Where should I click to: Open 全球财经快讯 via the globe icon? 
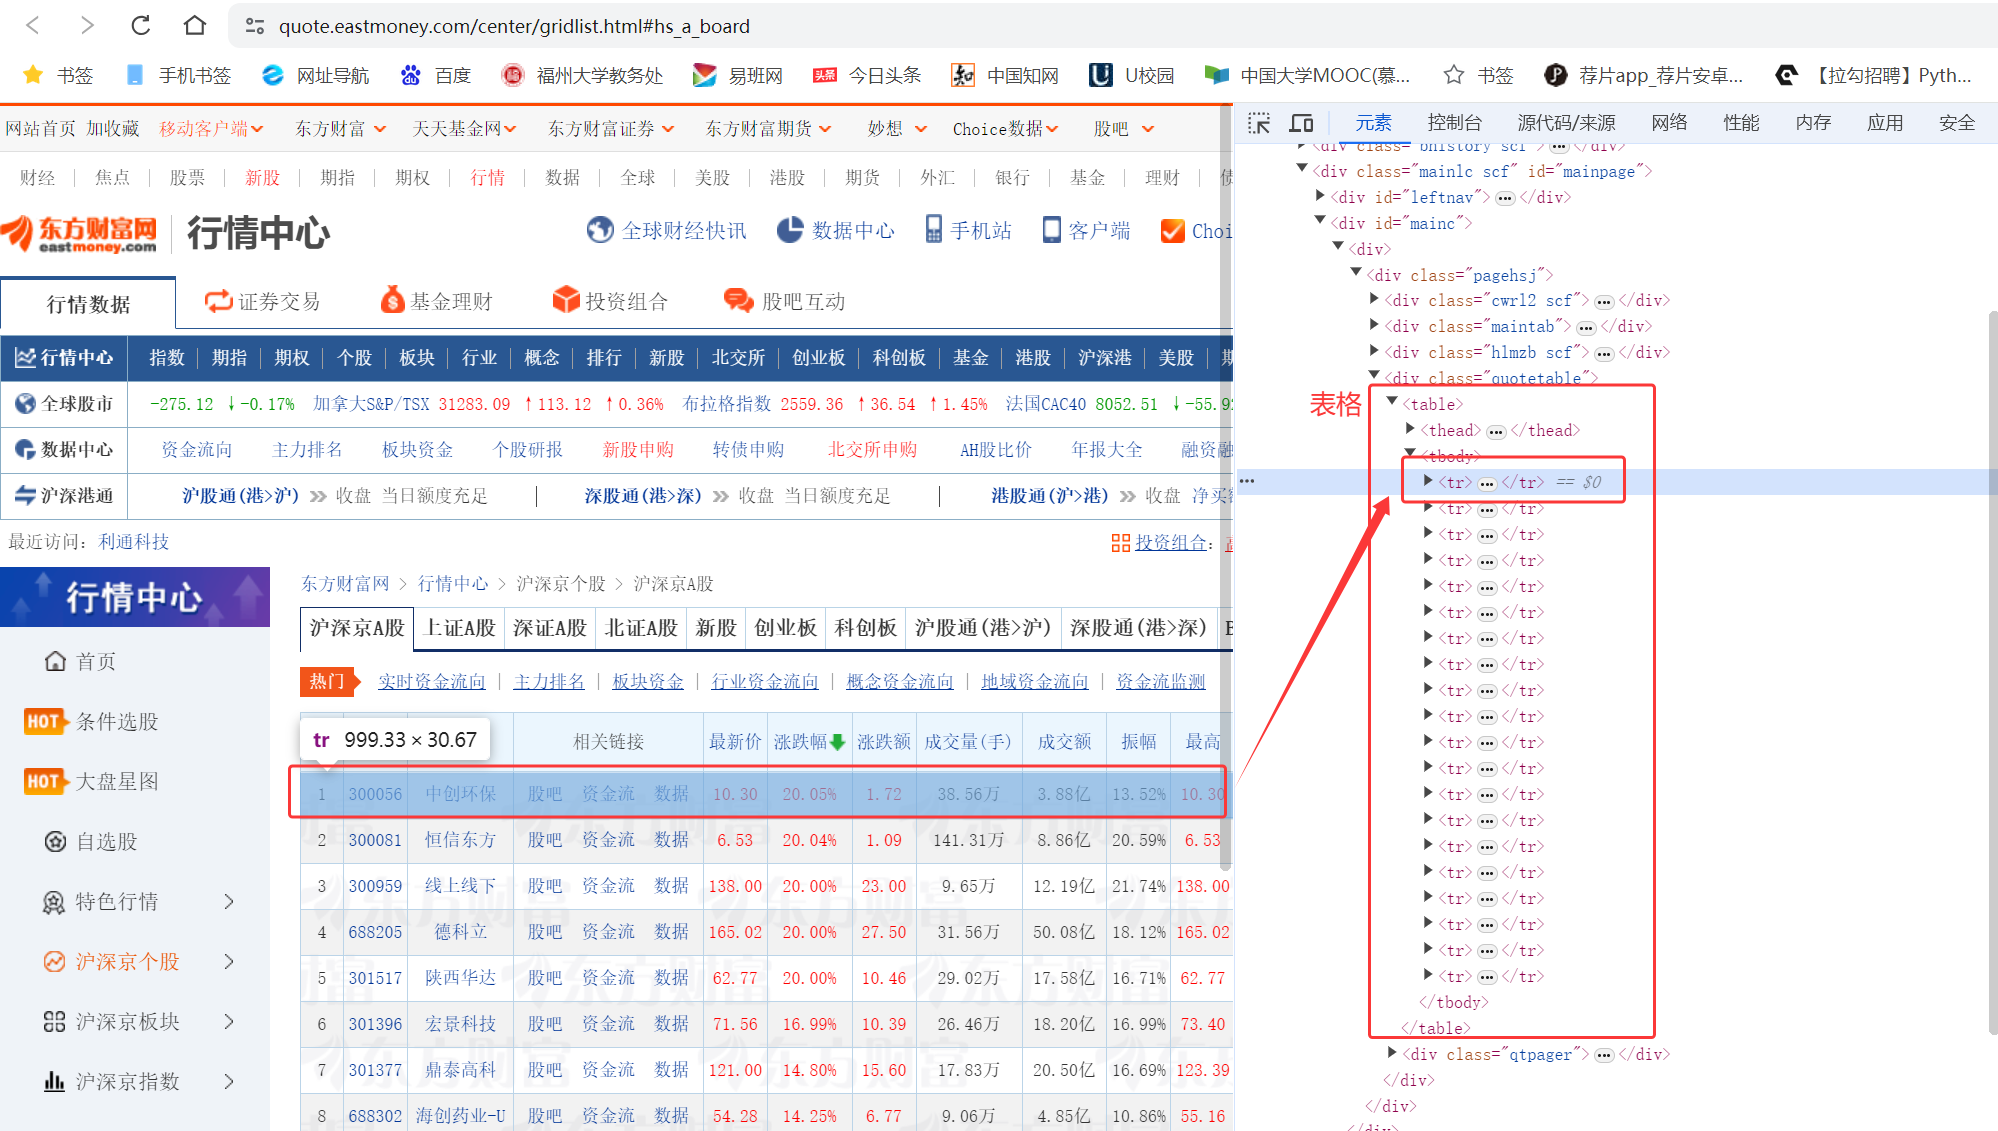600,229
